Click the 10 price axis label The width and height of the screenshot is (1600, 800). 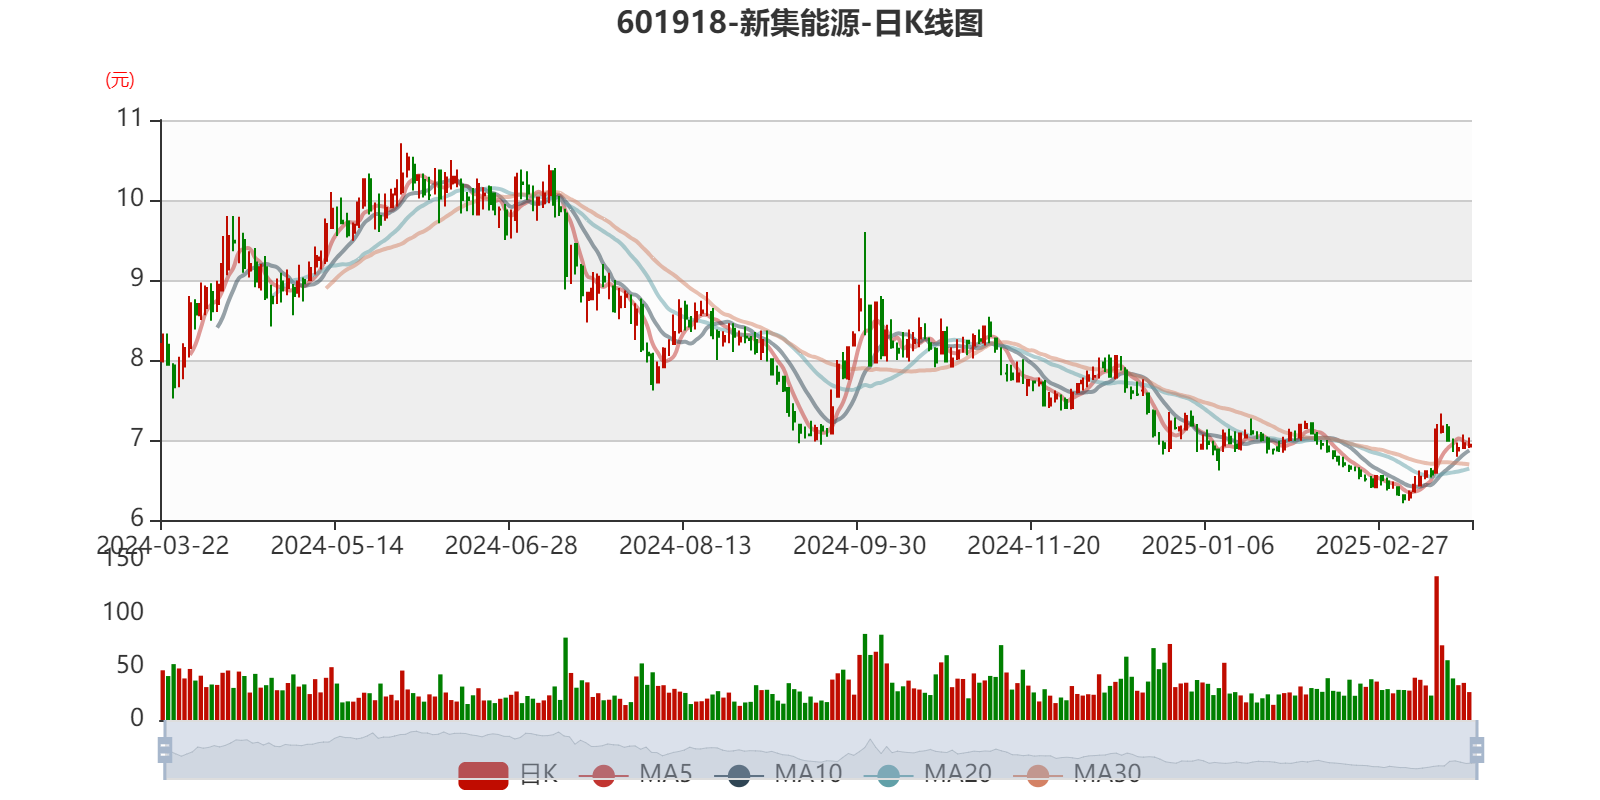pyautogui.click(x=130, y=199)
